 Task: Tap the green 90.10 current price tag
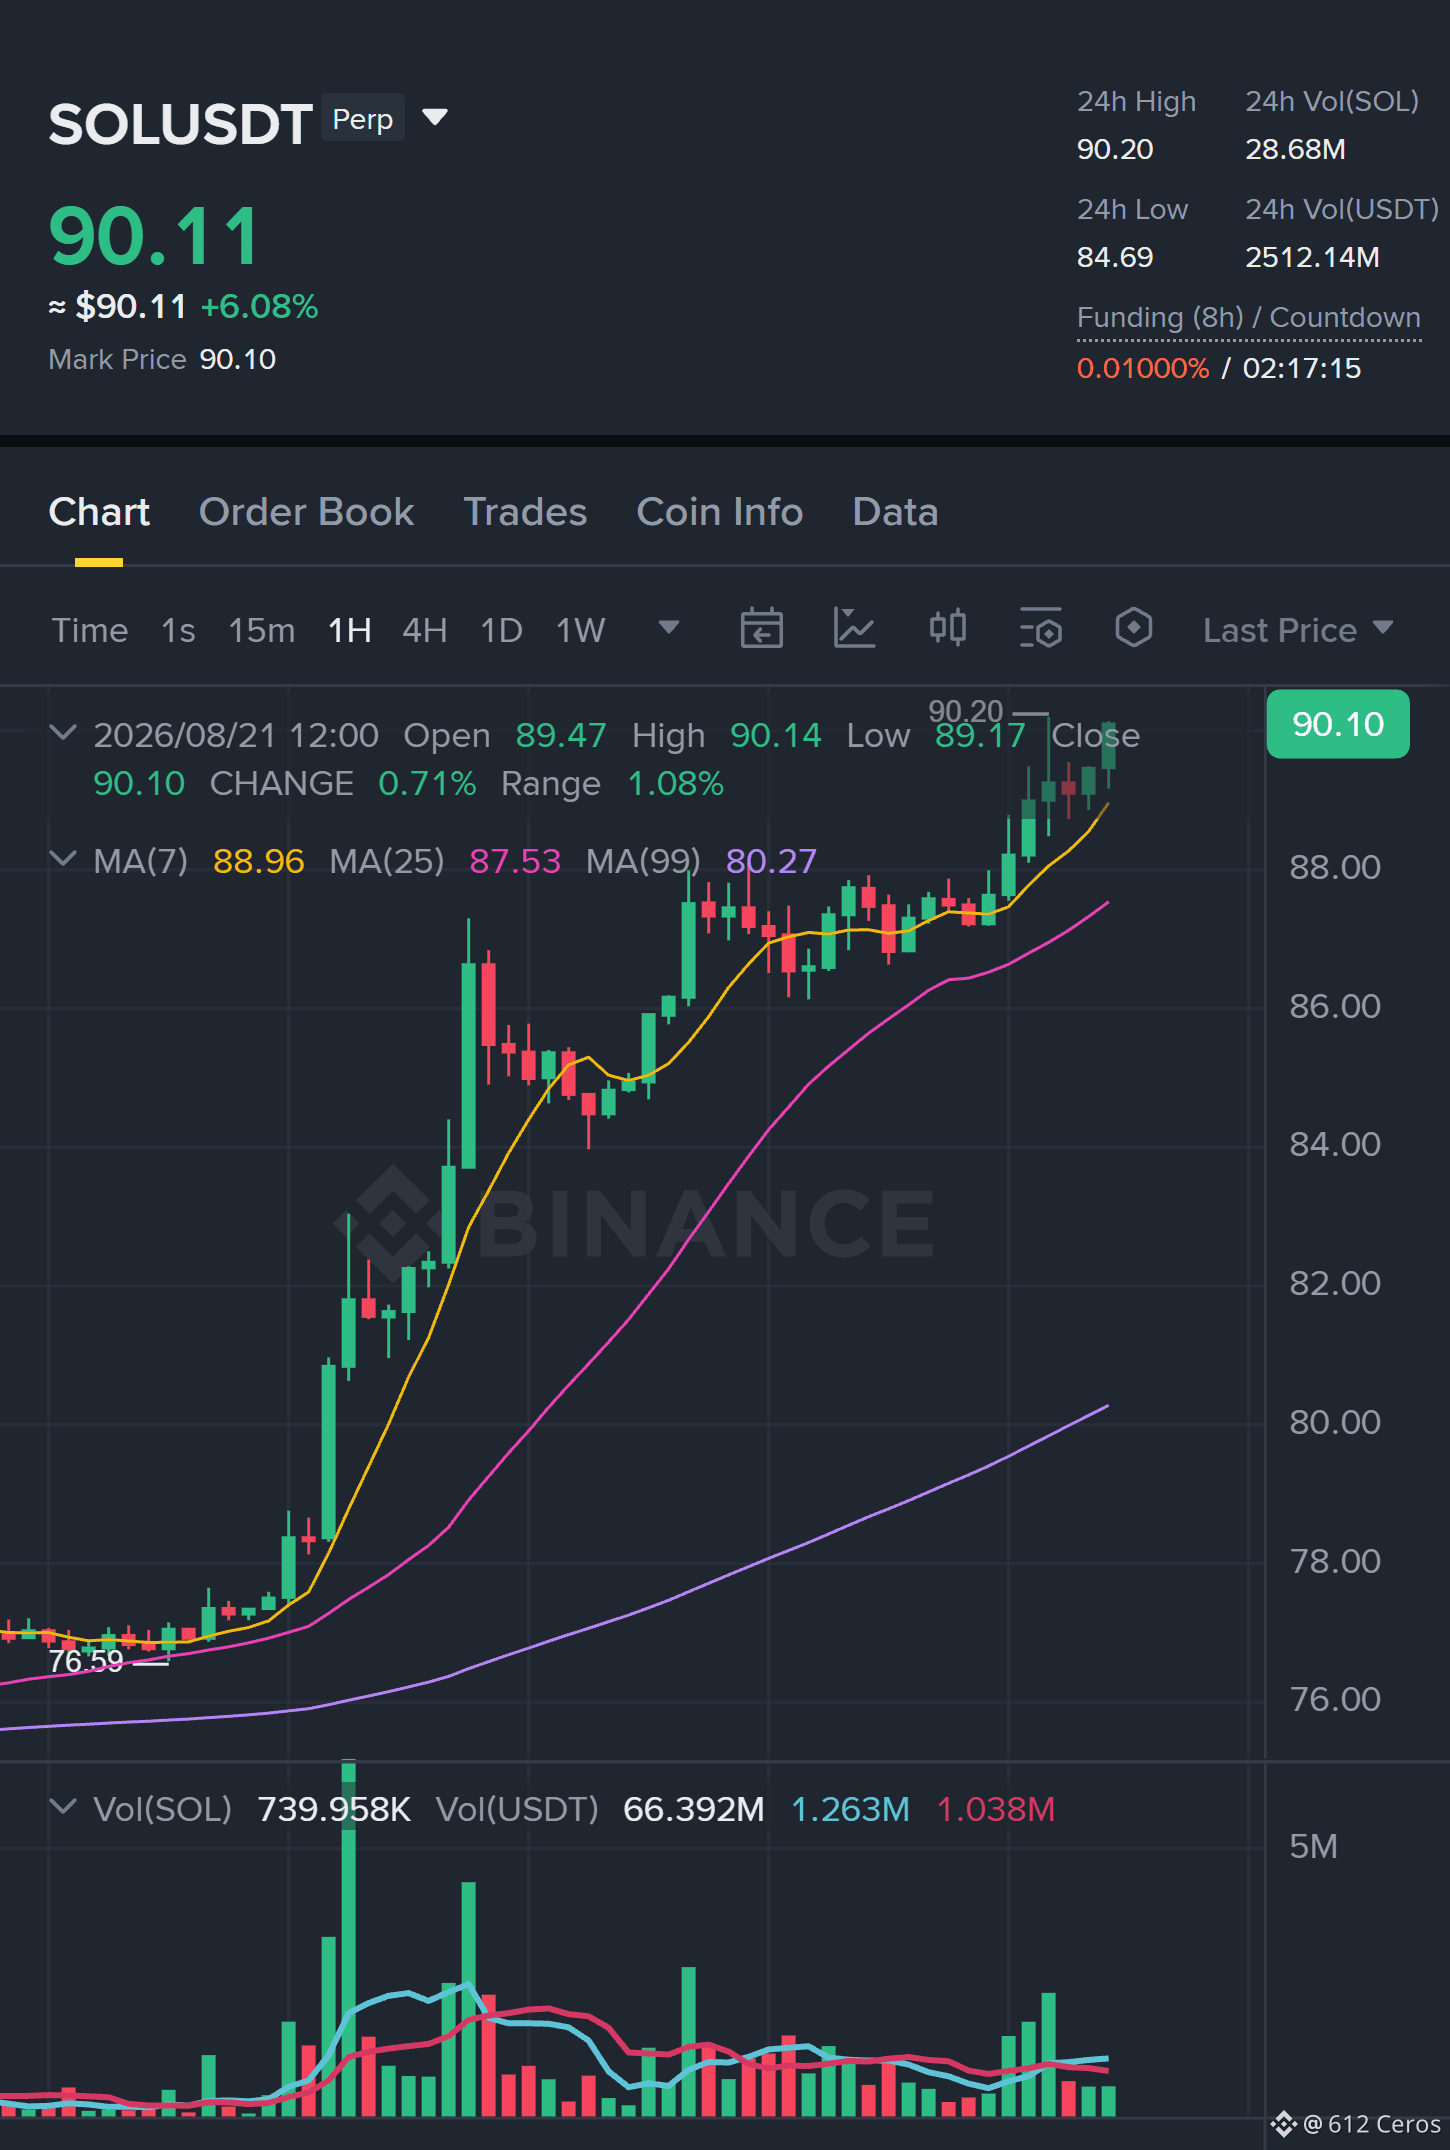pos(1338,724)
